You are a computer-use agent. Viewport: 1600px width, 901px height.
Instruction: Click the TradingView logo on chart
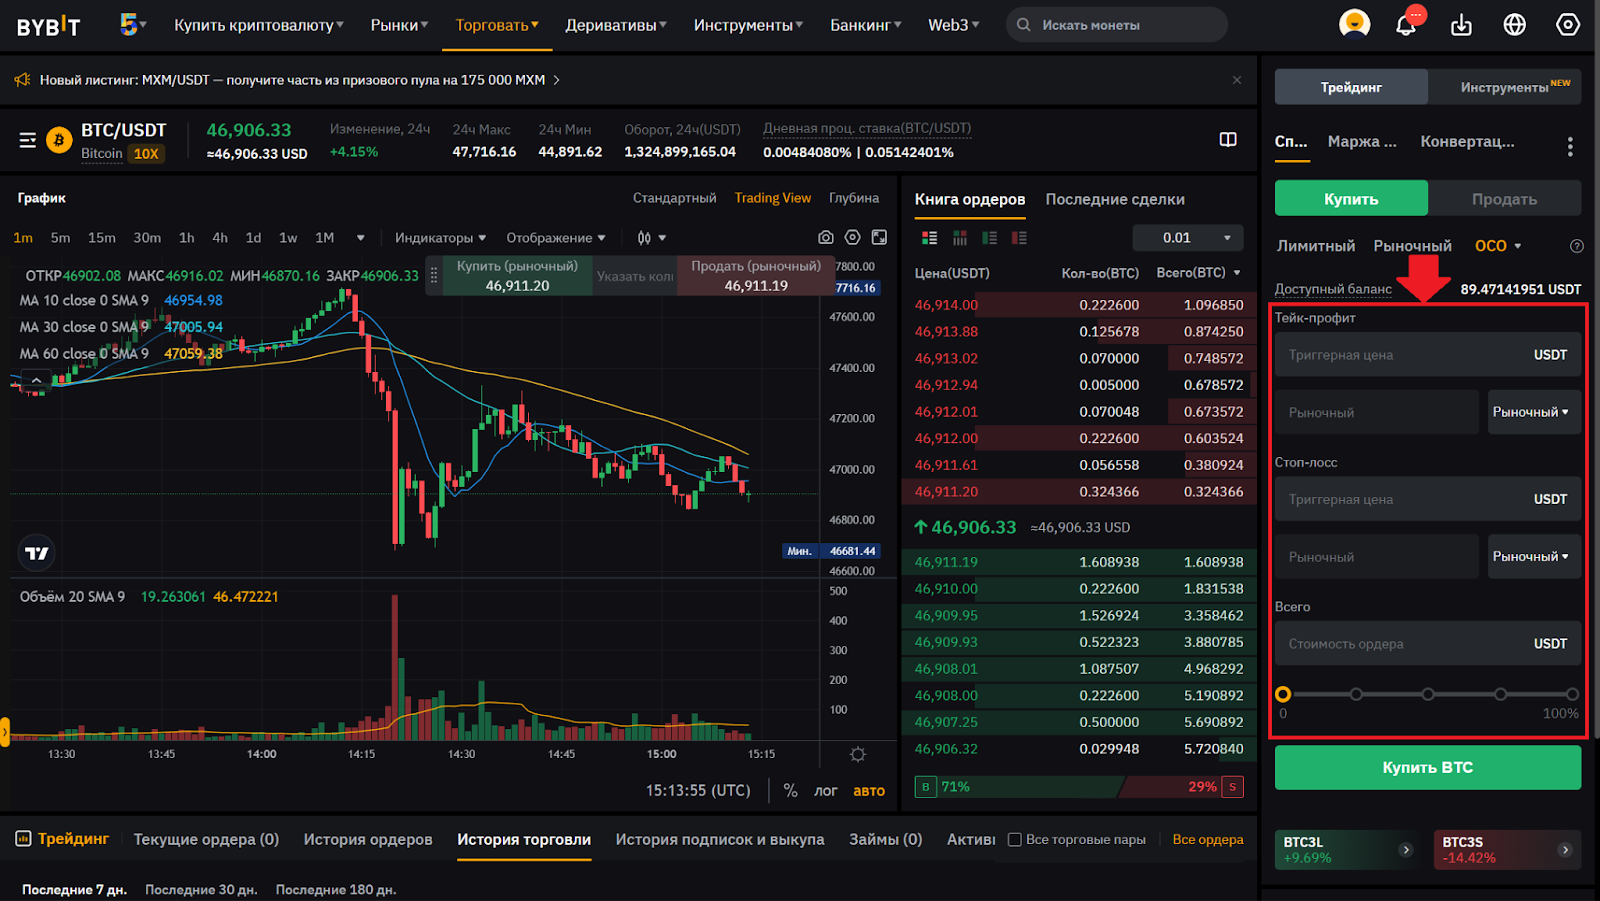click(x=37, y=553)
